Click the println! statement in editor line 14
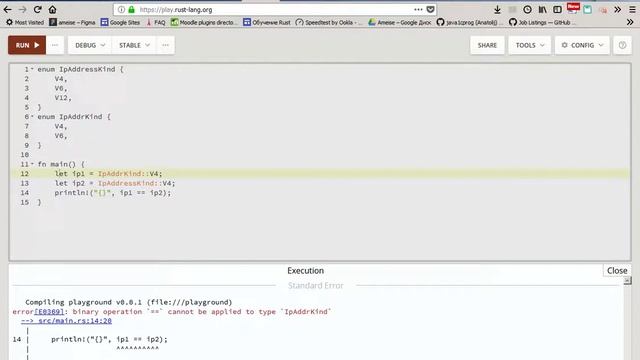This screenshot has width=640, height=360. (113, 193)
